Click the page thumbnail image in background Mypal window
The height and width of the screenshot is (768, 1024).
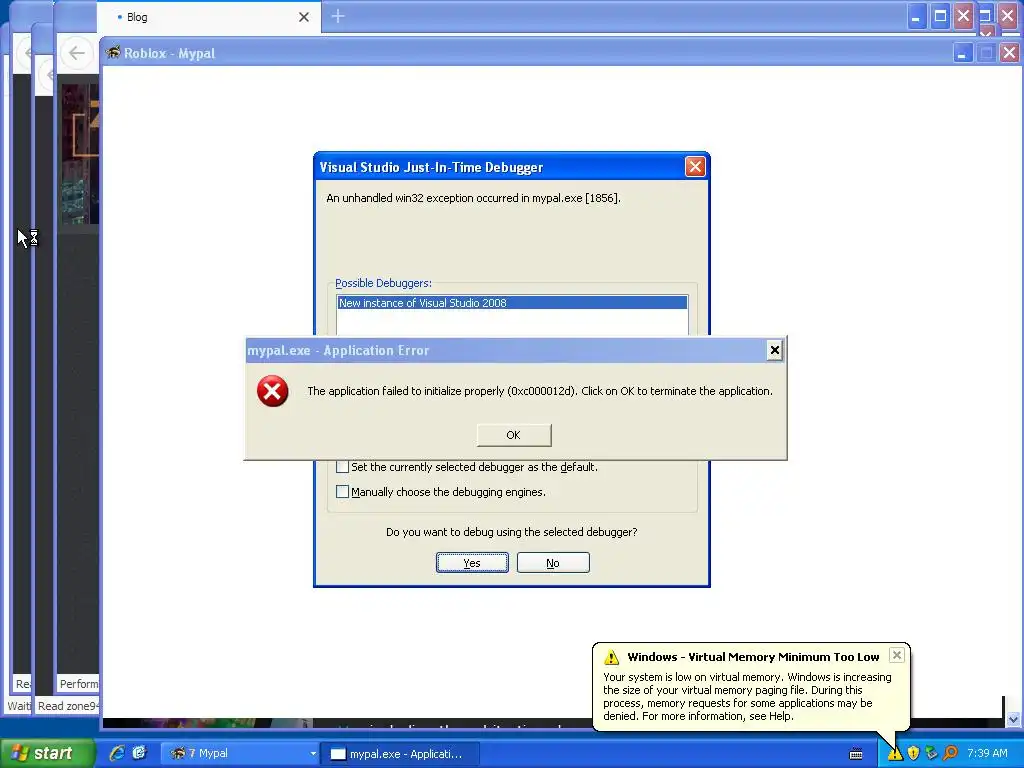coord(80,153)
